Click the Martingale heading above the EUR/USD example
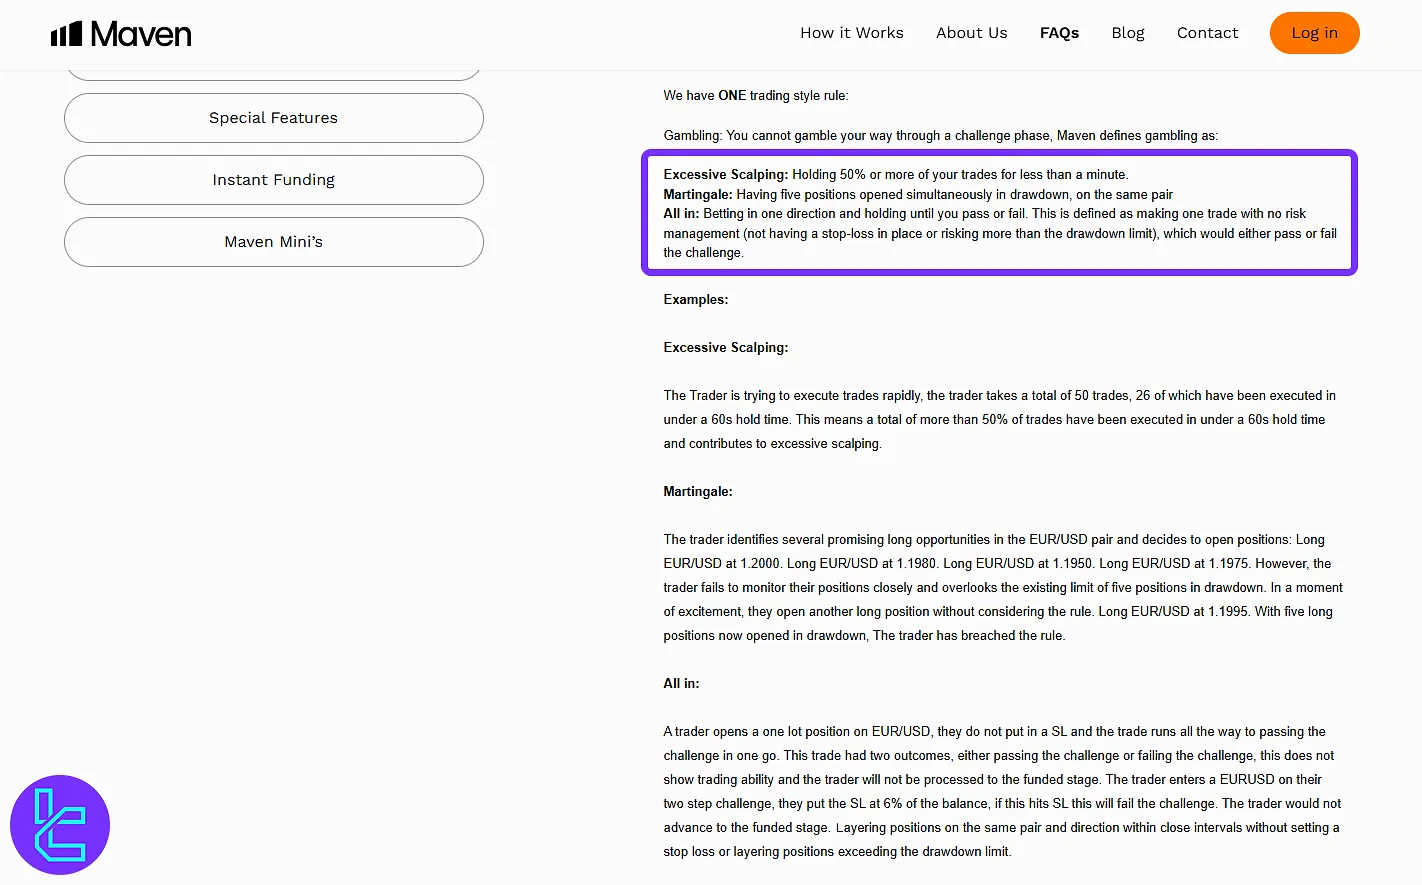 [698, 492]
